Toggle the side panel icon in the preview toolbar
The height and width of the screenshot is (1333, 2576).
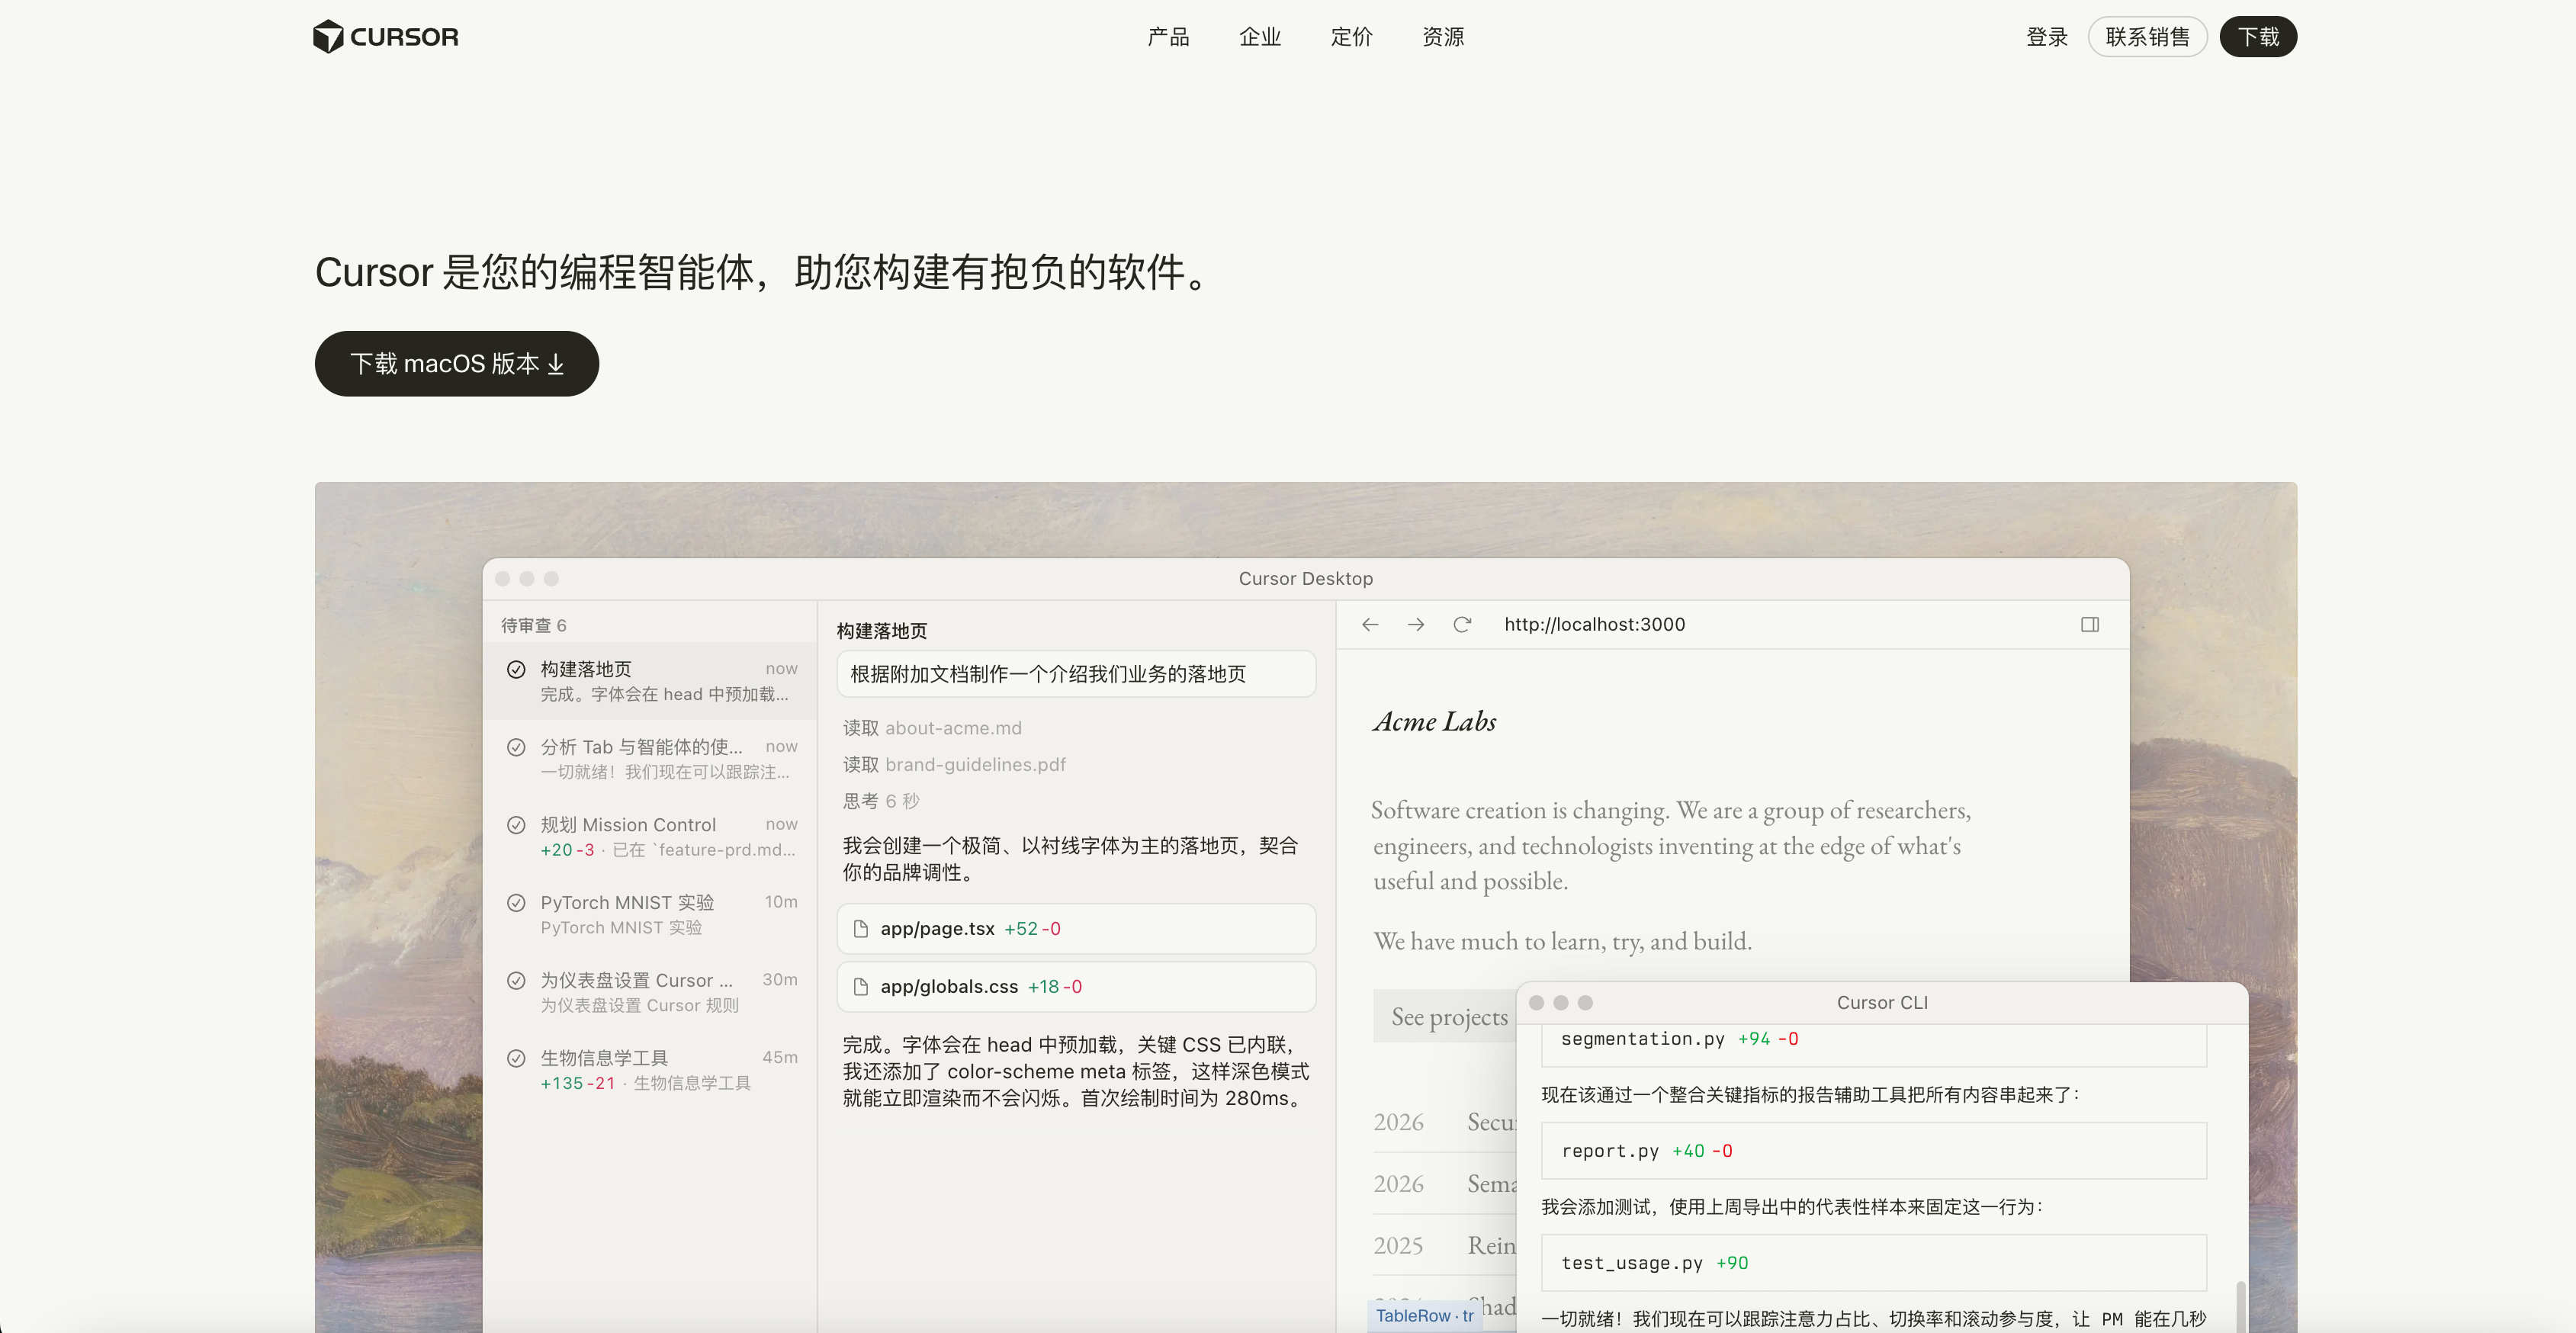click(2090, 625)
